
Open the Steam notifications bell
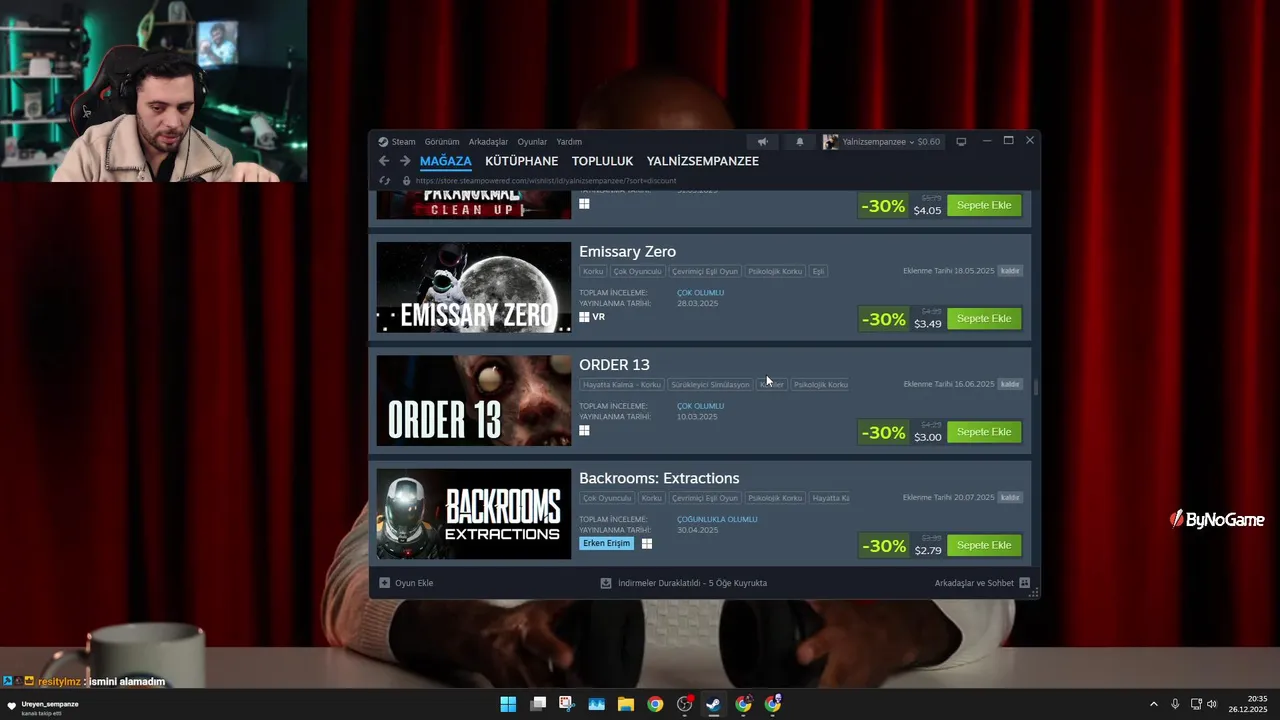(x=799, y=142)
